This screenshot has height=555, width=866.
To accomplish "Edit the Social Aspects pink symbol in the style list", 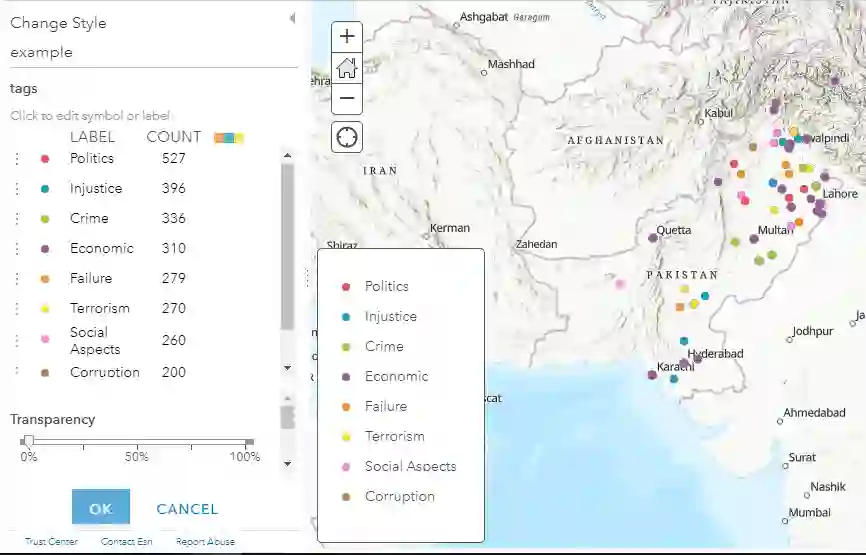I will pos(45,339).
